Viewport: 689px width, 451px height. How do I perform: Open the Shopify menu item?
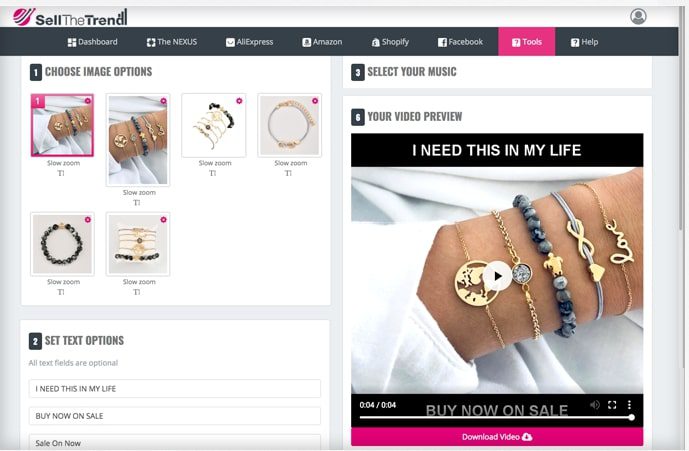tap(390, 42)
